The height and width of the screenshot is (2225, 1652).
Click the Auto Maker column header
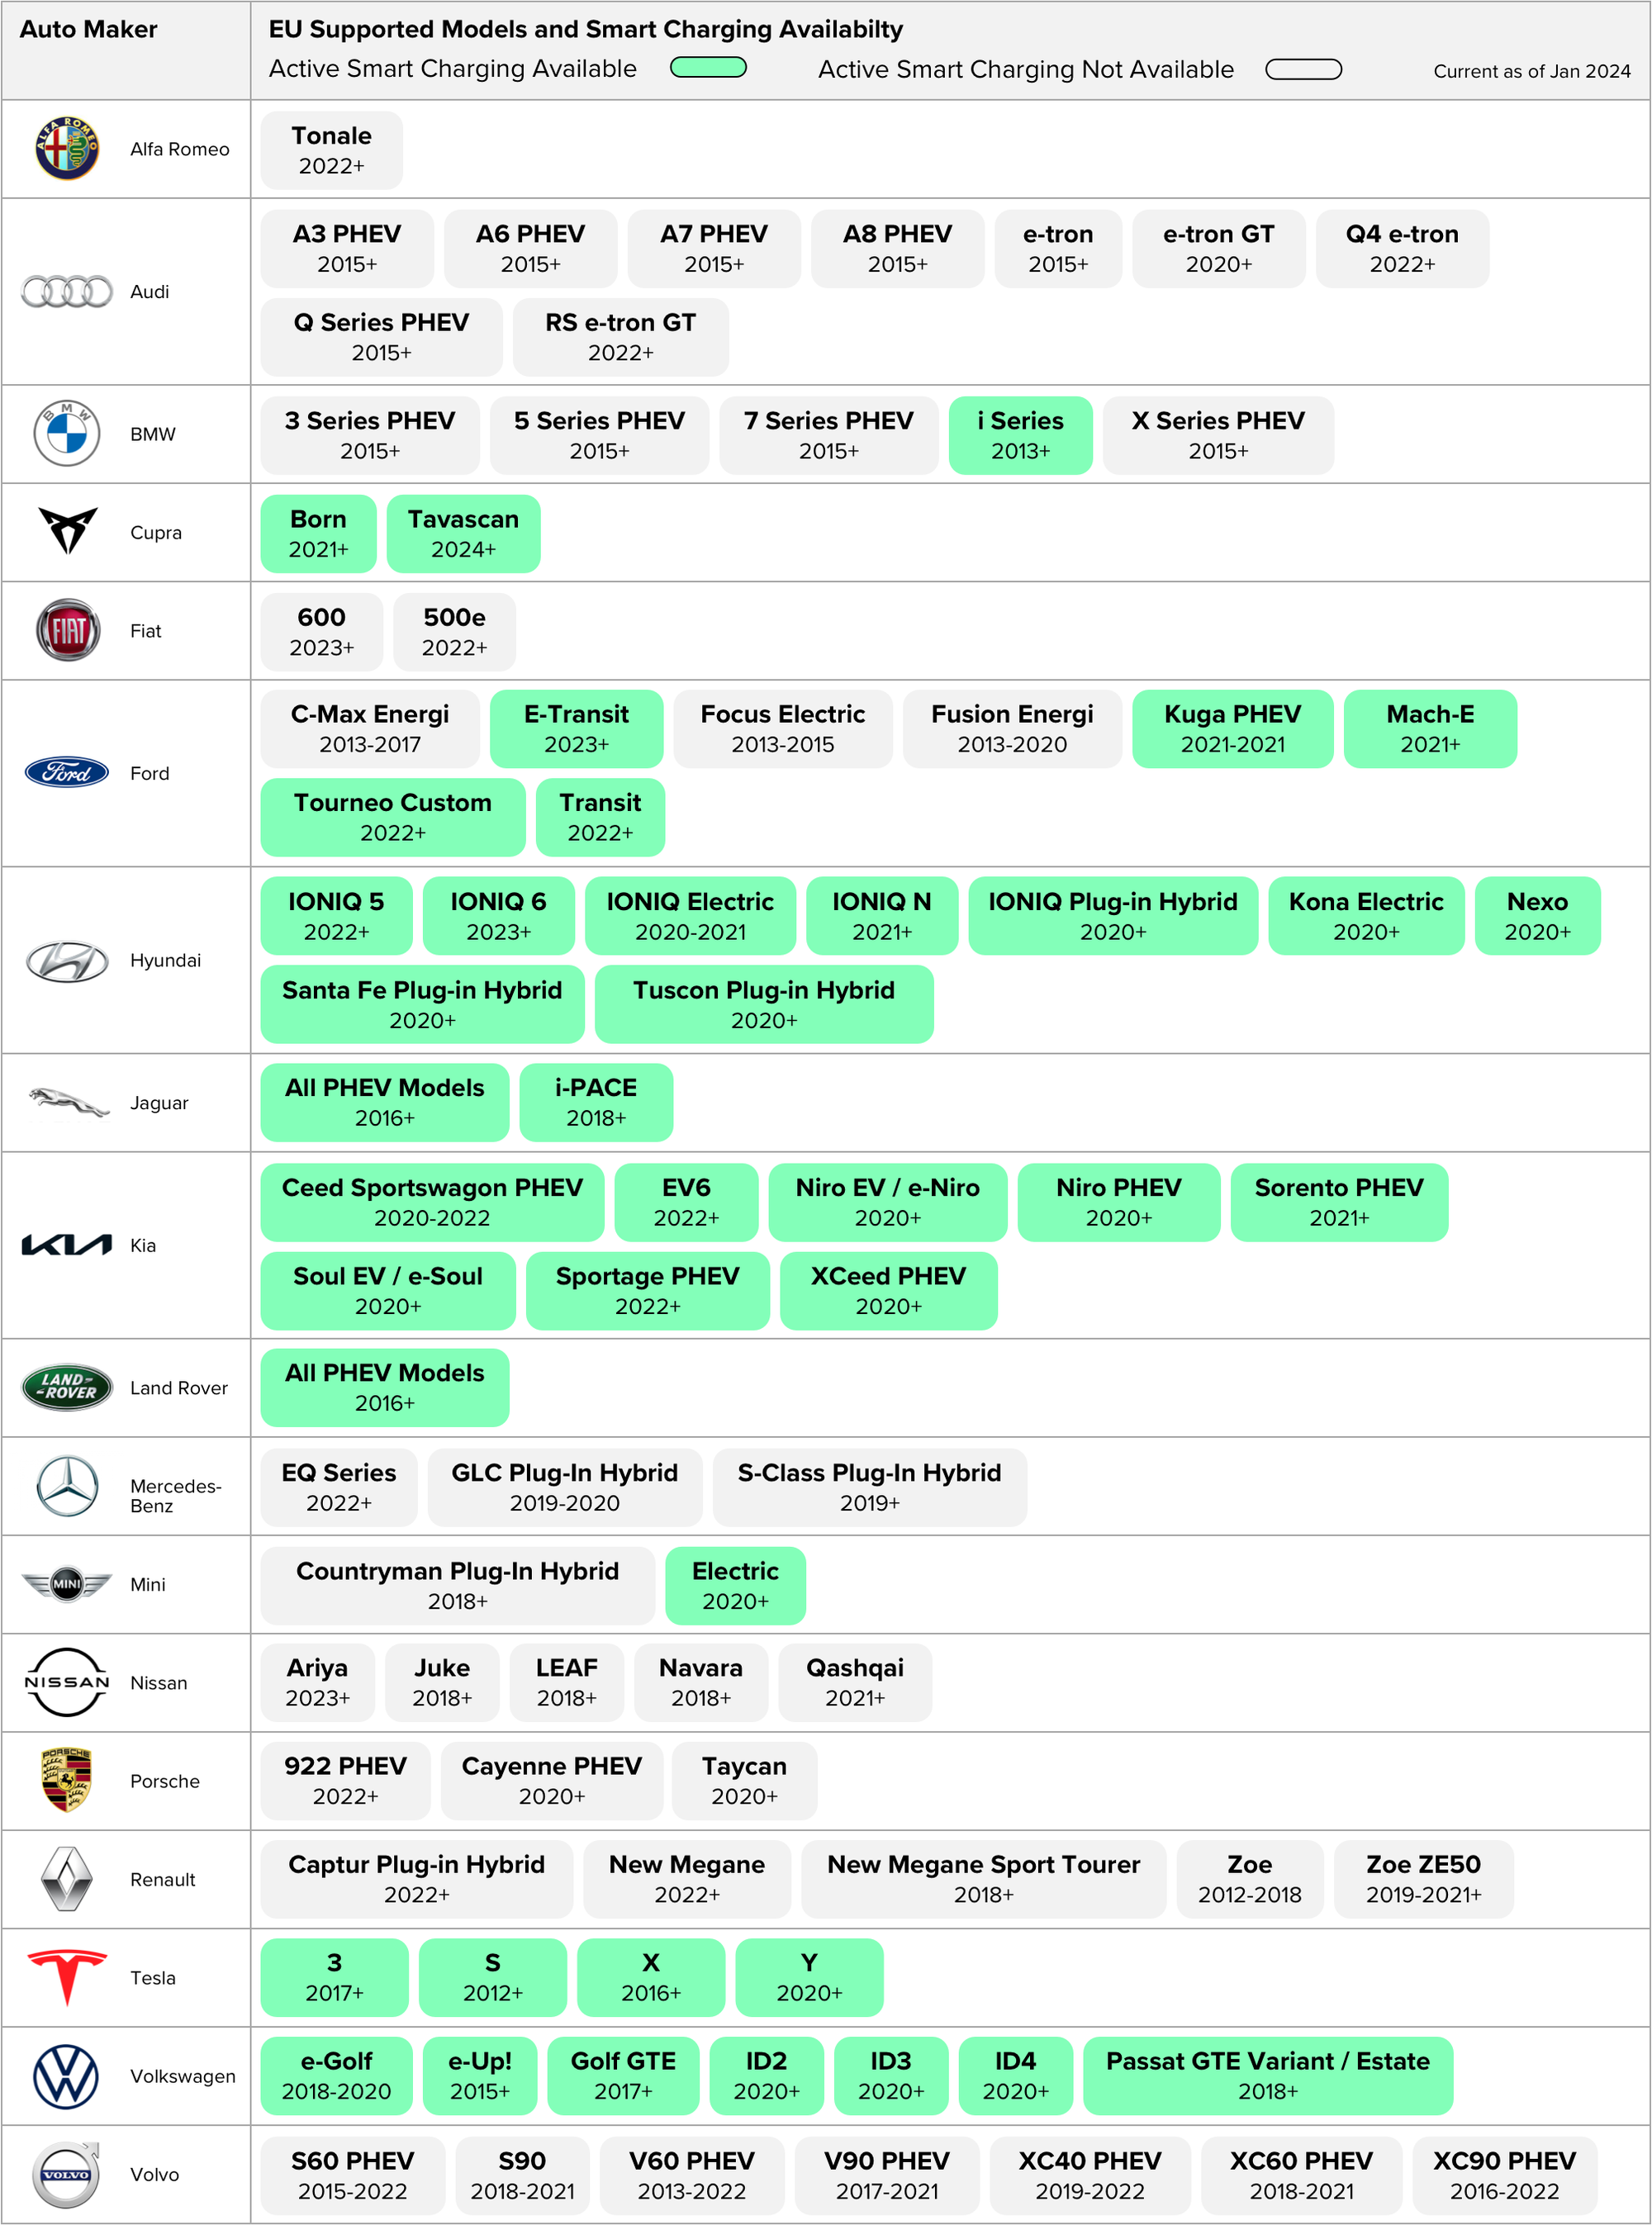[x=89, y=30]
